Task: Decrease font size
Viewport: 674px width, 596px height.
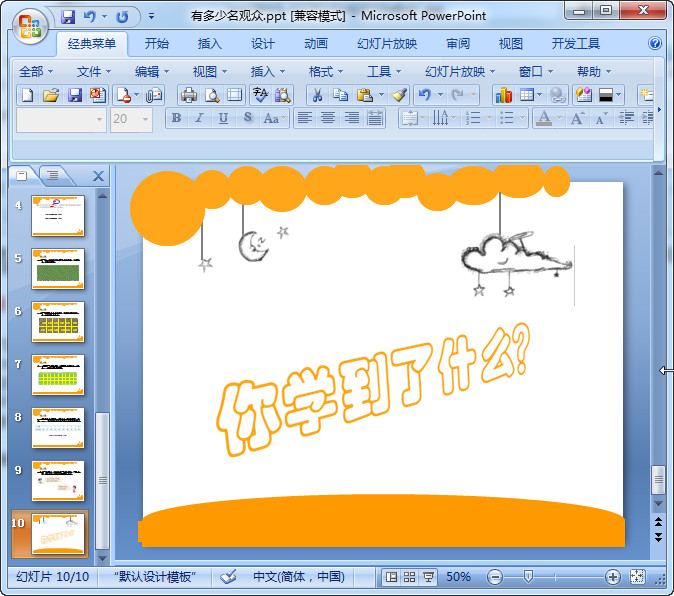Action: (601, 118)
